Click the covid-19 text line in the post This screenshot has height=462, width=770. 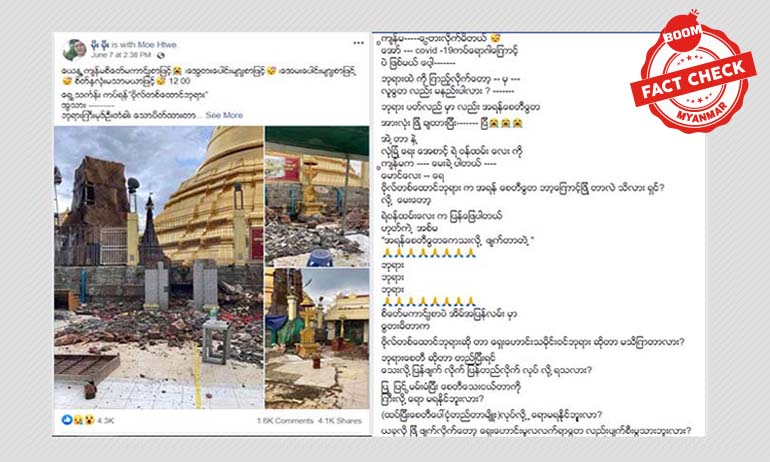tap(450, 50)
